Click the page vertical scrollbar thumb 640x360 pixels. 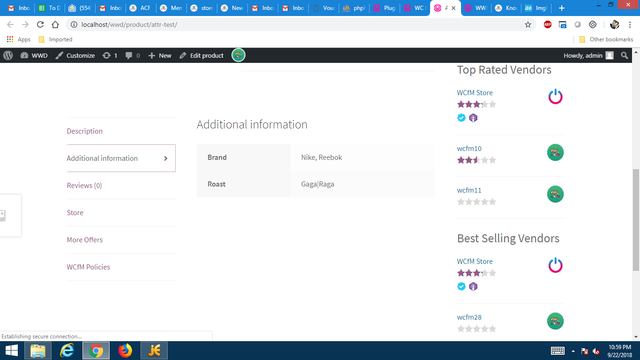(636, 219)
